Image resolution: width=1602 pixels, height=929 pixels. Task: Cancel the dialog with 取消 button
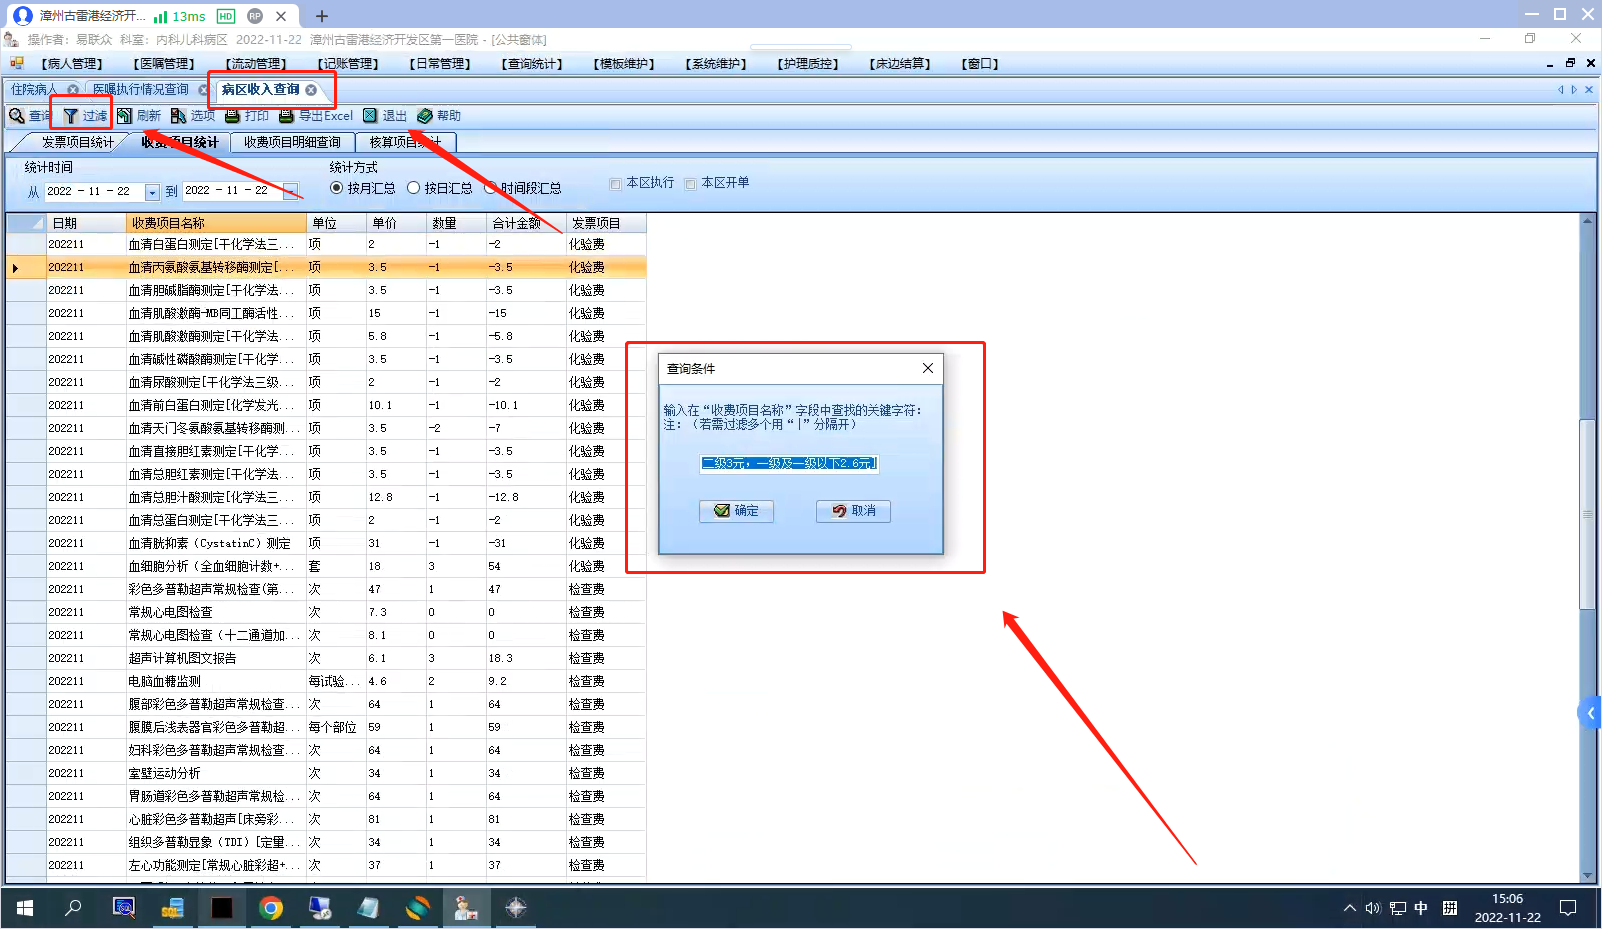pyautogui.click(x=853, y=511)
